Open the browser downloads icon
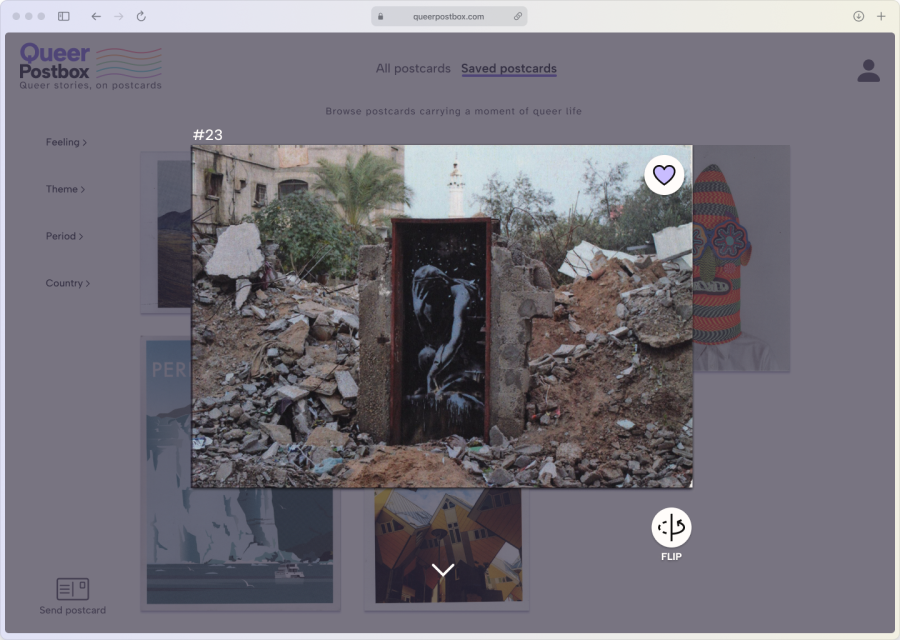This screenshot has height=640, width=900. pos(858,16)
